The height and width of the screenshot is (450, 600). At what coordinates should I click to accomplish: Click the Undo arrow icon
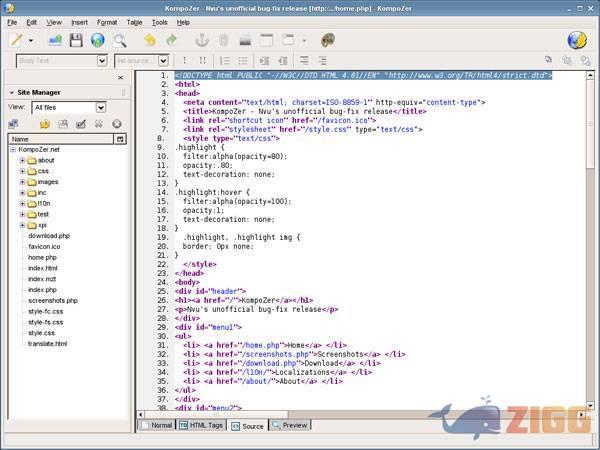149,41
